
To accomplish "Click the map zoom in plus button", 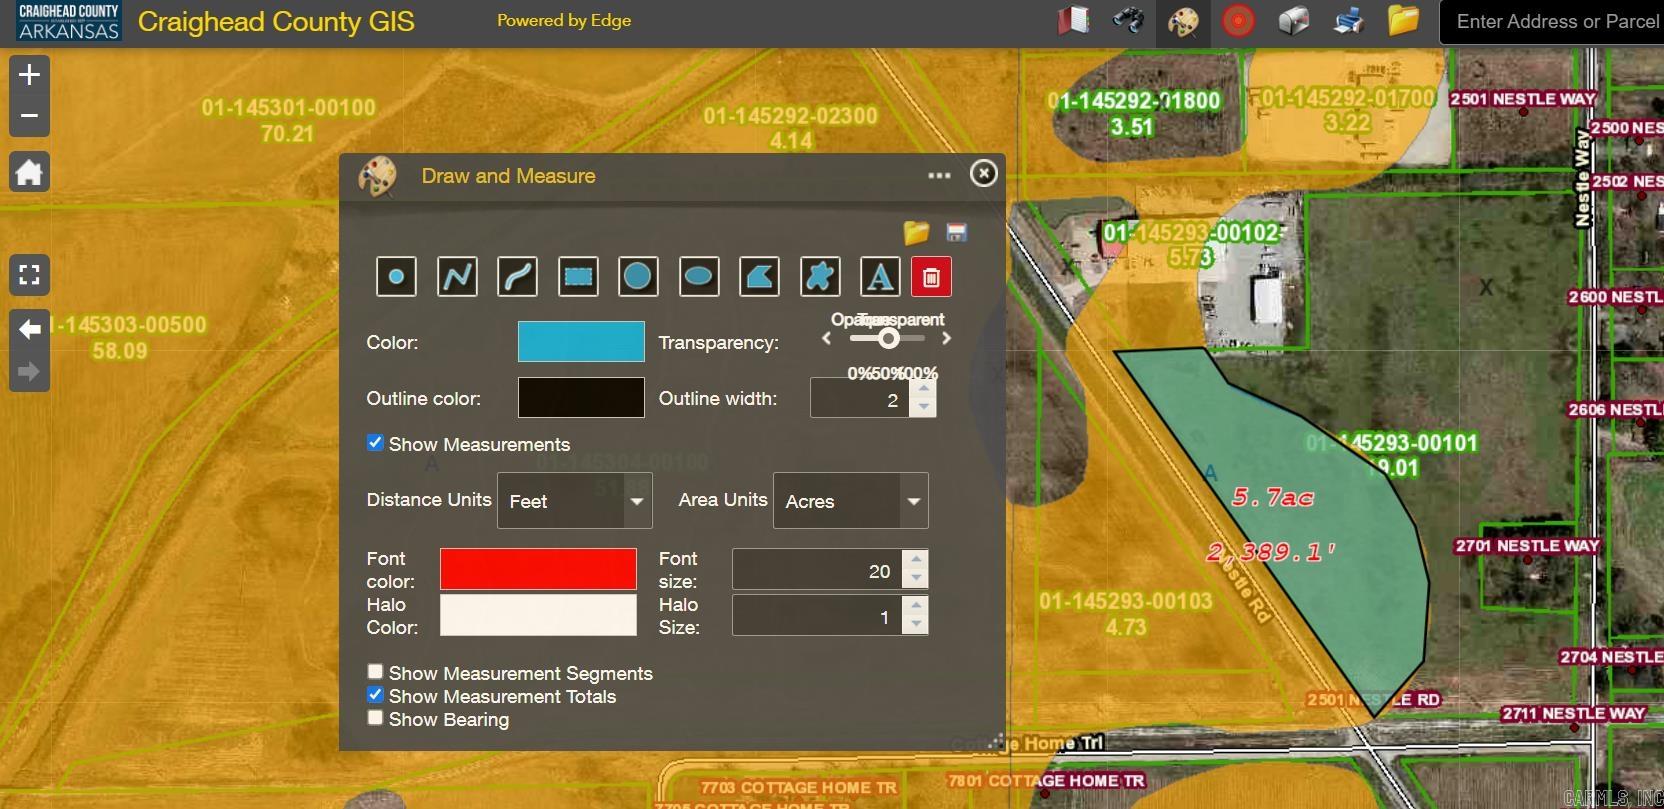I will 29,75.
